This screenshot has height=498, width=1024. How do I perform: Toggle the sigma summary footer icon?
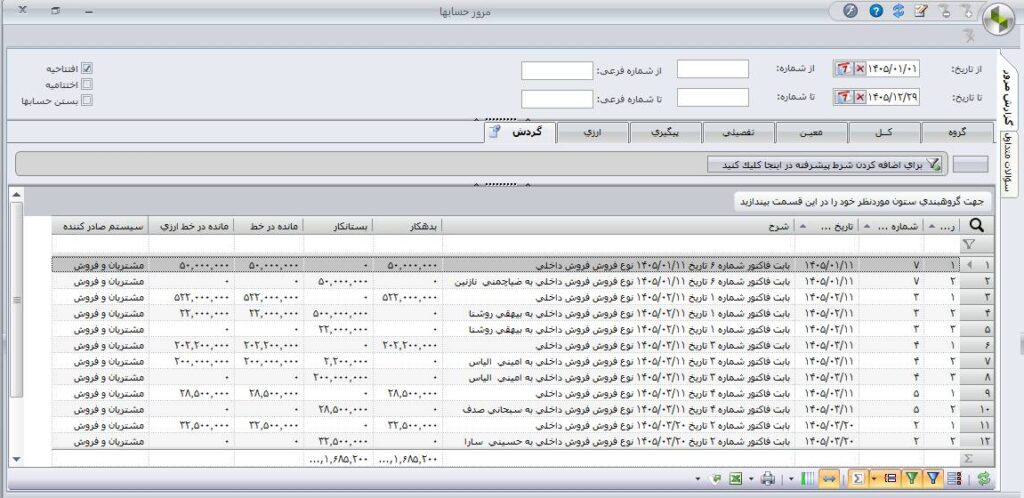[858, 478]
